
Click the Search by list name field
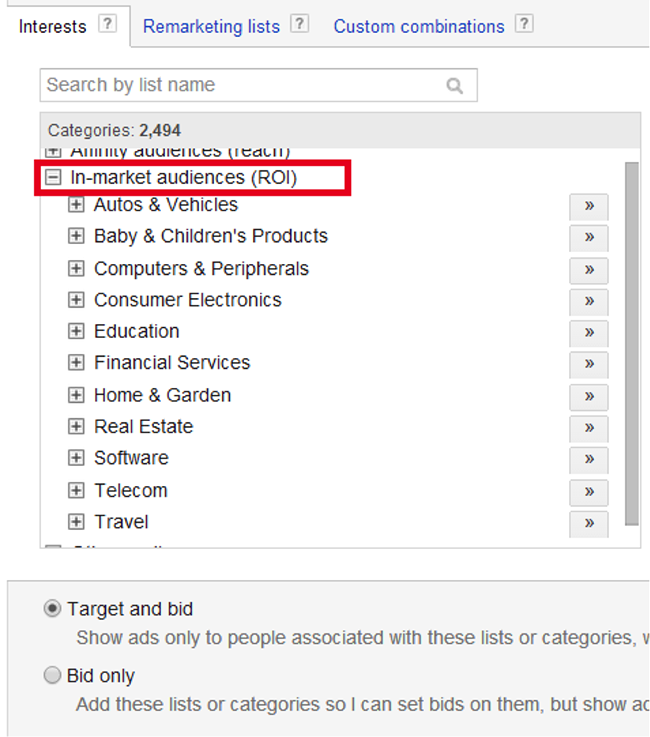pyautogui.click(x=240, y=86)
